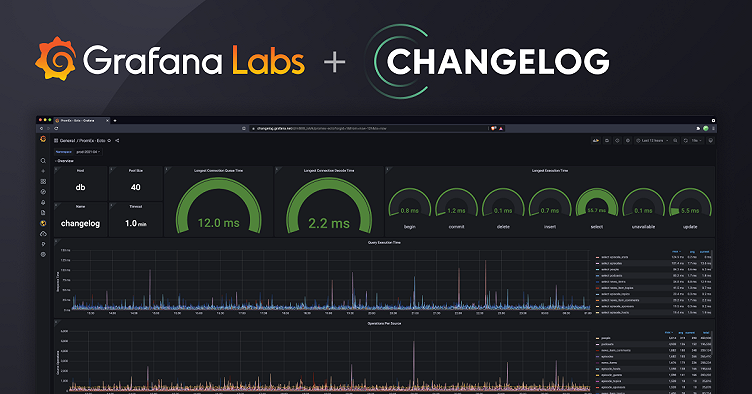
Task: Open the browser profile avatar
Action: tap(705, 128)
